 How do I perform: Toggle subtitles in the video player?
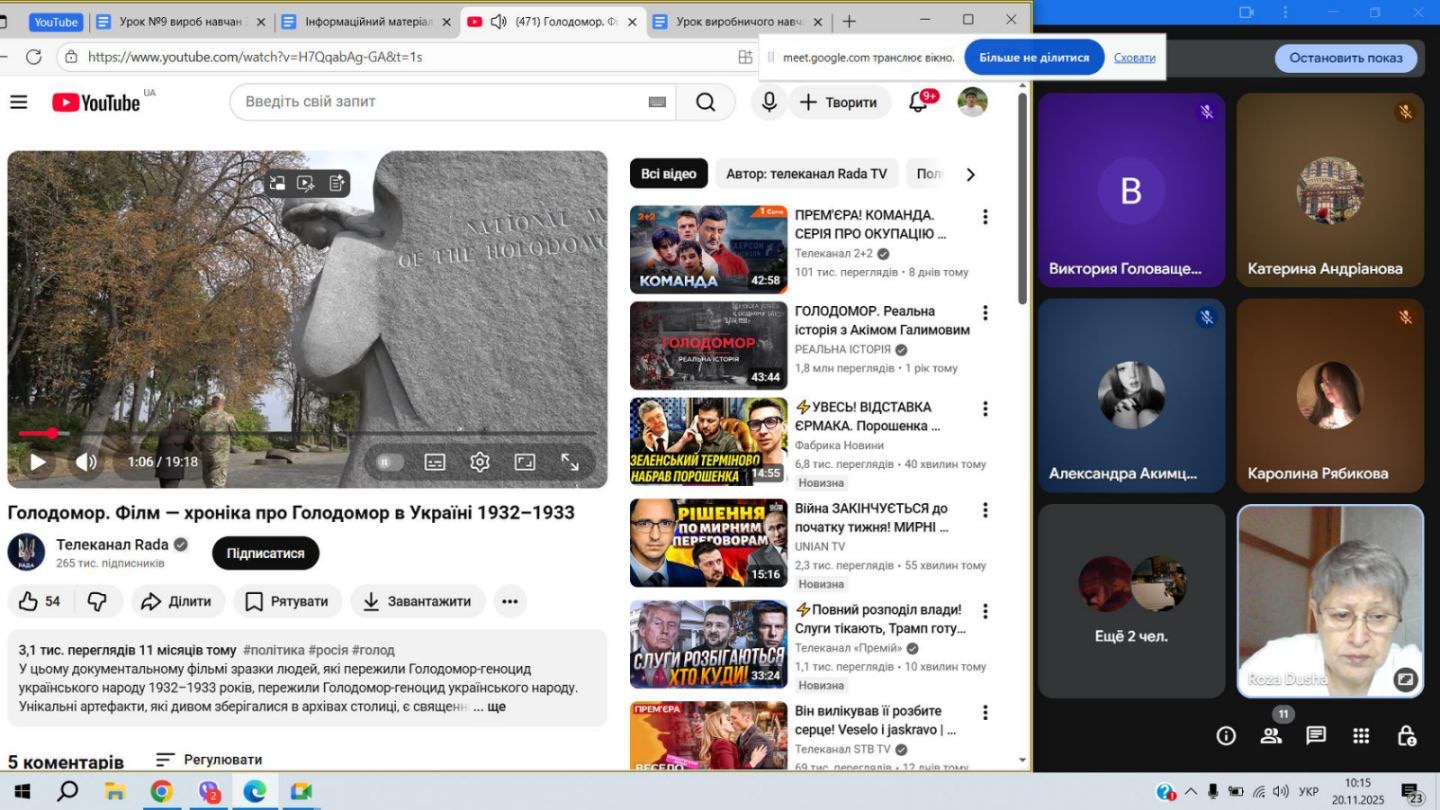pos(435,462)
